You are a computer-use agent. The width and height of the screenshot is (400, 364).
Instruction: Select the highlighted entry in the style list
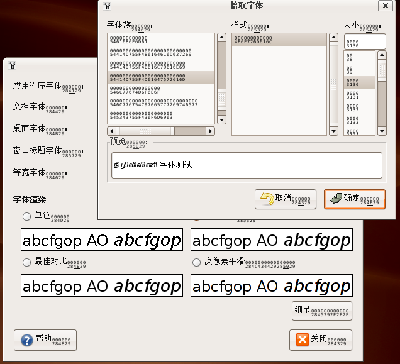pyautogui.click(x=279, y=39)
